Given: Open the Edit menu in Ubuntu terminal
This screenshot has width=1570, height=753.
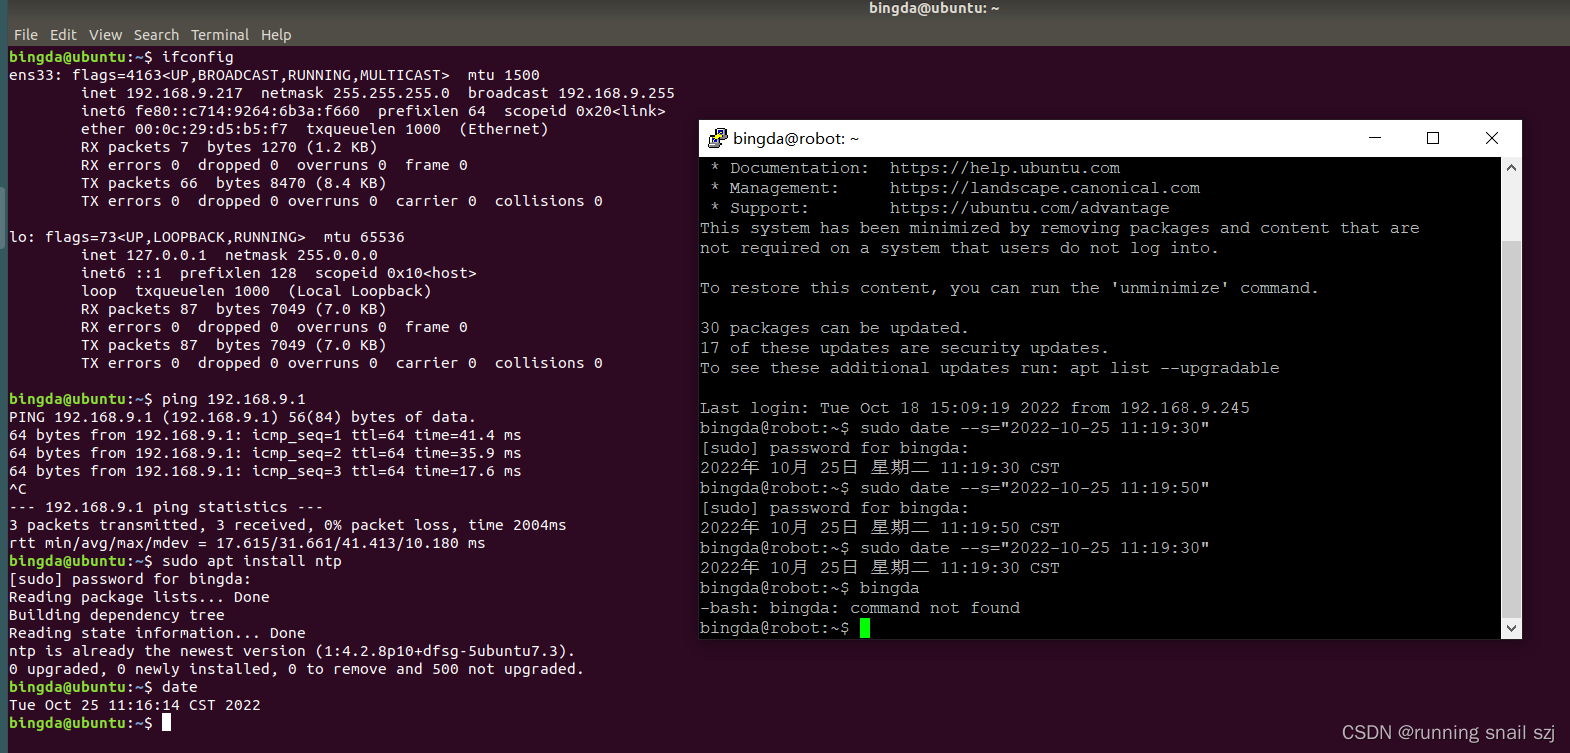Looking at the screenshot, I should [x=63, y=35].
